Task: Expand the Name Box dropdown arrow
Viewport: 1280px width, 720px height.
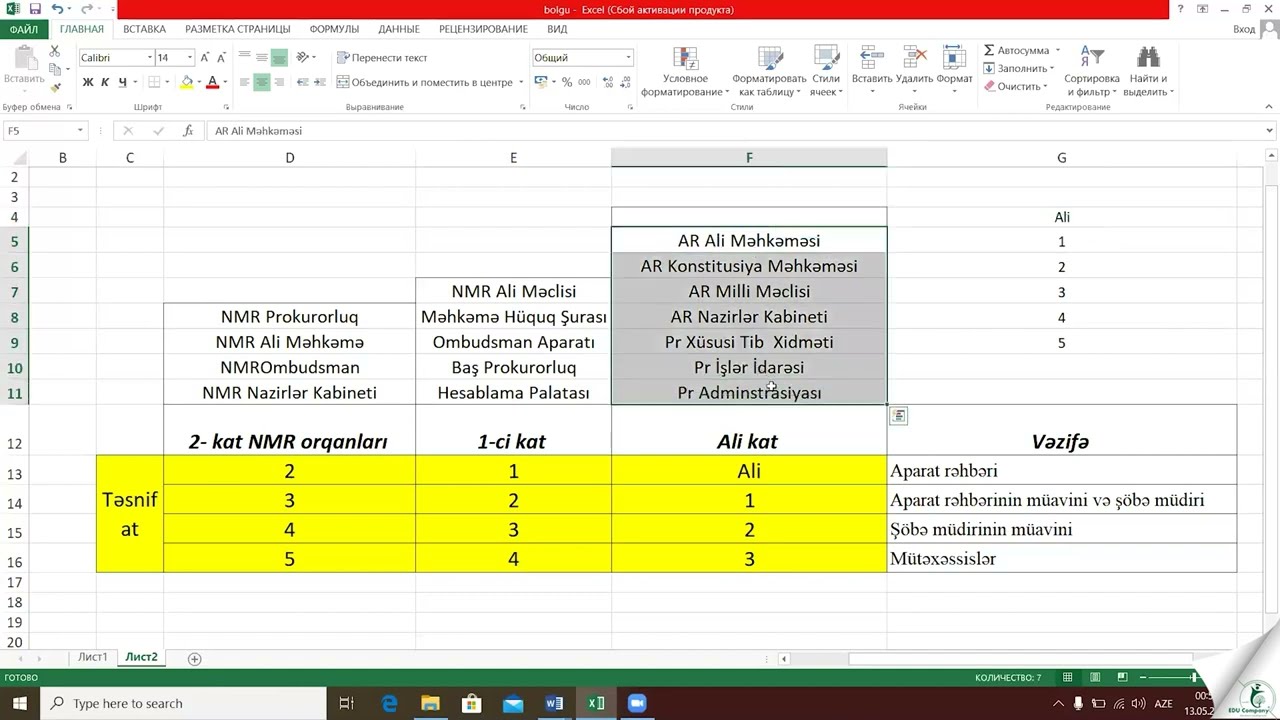Action: (80, 131)
